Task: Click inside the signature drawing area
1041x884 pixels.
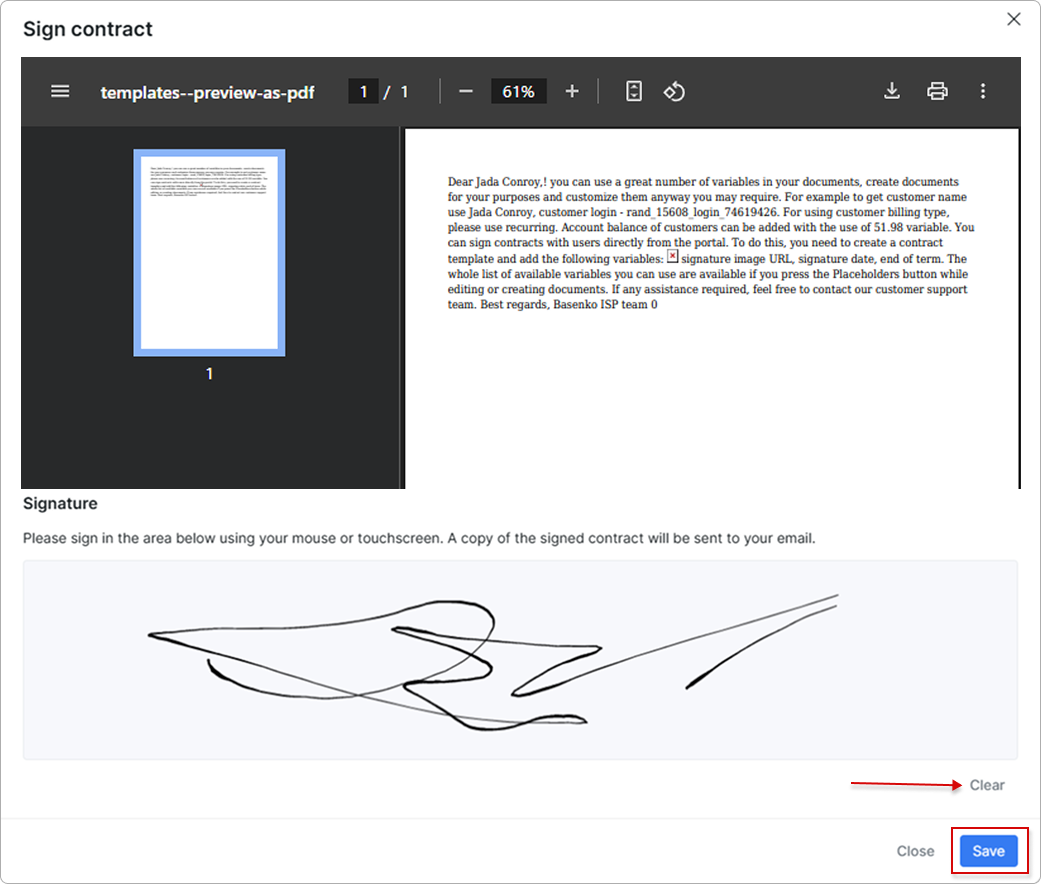Action: pos(520,660)
